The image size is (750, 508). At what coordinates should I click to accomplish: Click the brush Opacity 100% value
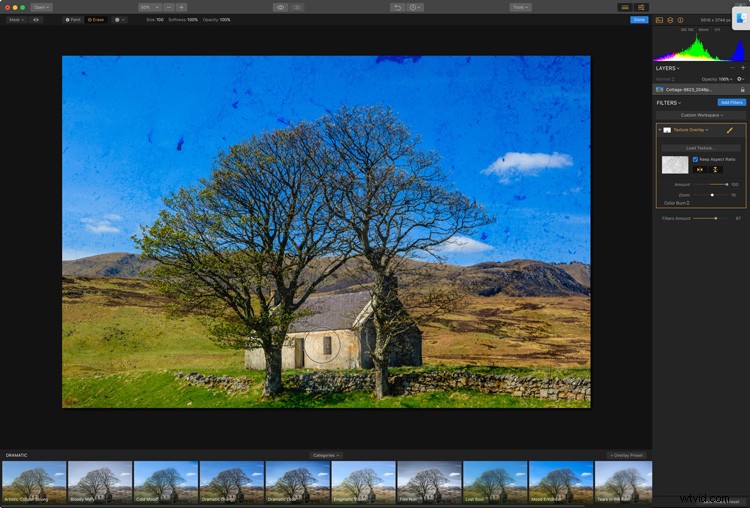tap(217, 20)
